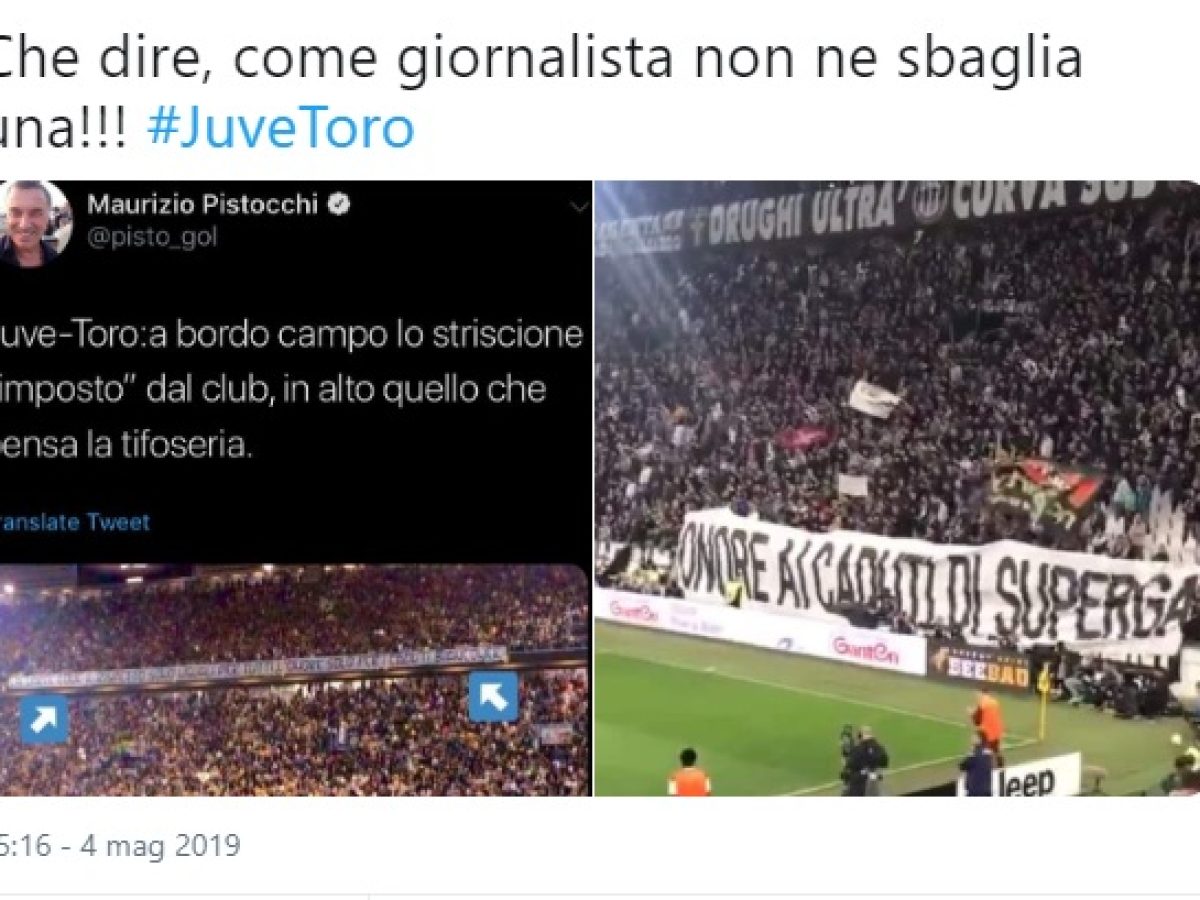Click the embedded tweet text about striscione
The width and height of the screenshot is (1200, 900).
(x=290, y=389)
